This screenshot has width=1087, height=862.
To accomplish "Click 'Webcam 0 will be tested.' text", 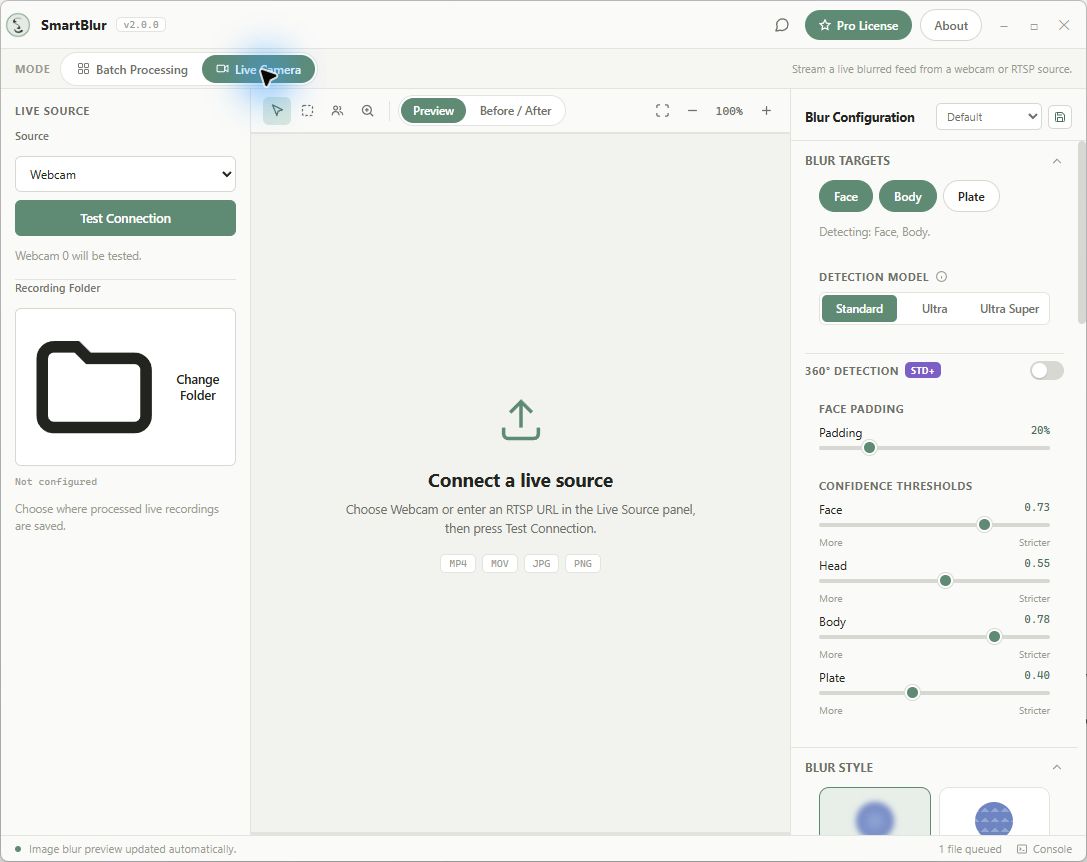I will click(x=78, y=255).
